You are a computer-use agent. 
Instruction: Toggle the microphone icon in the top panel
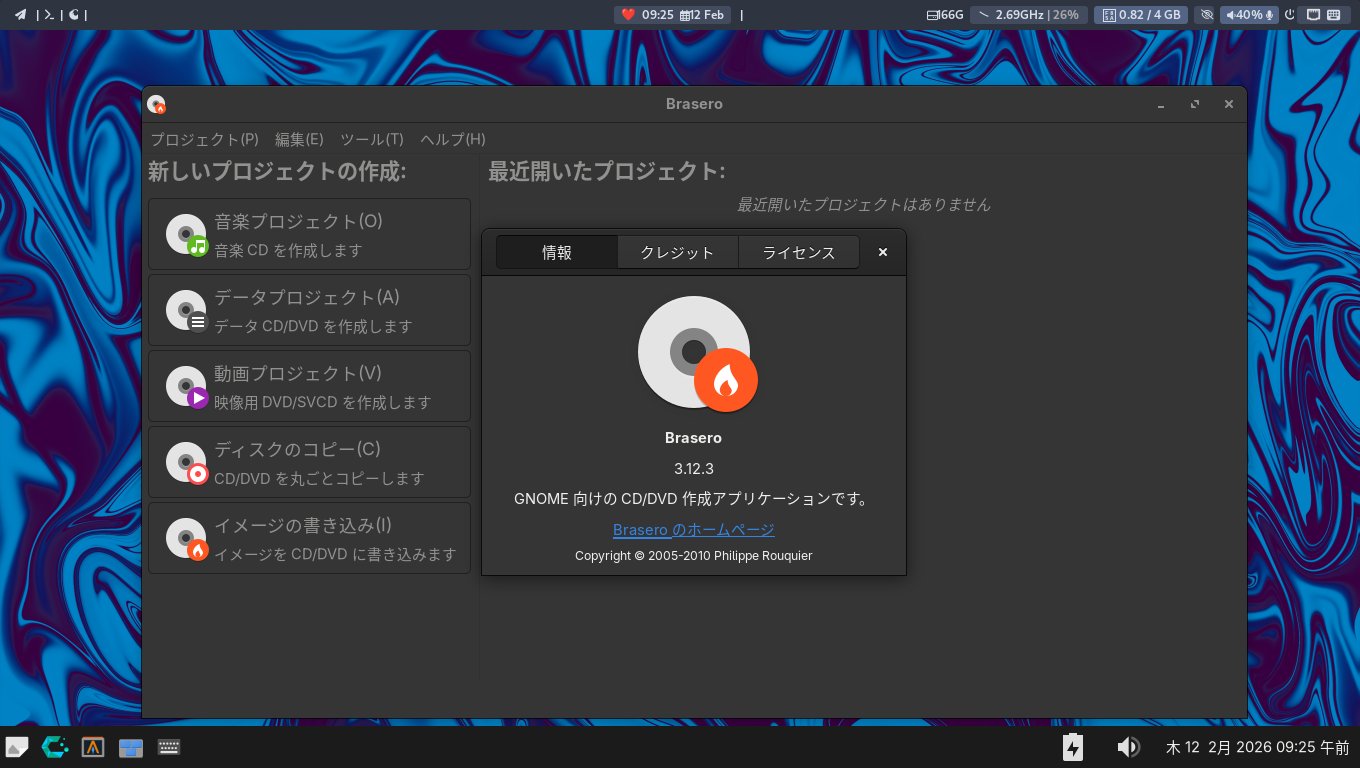[1270, 15]
